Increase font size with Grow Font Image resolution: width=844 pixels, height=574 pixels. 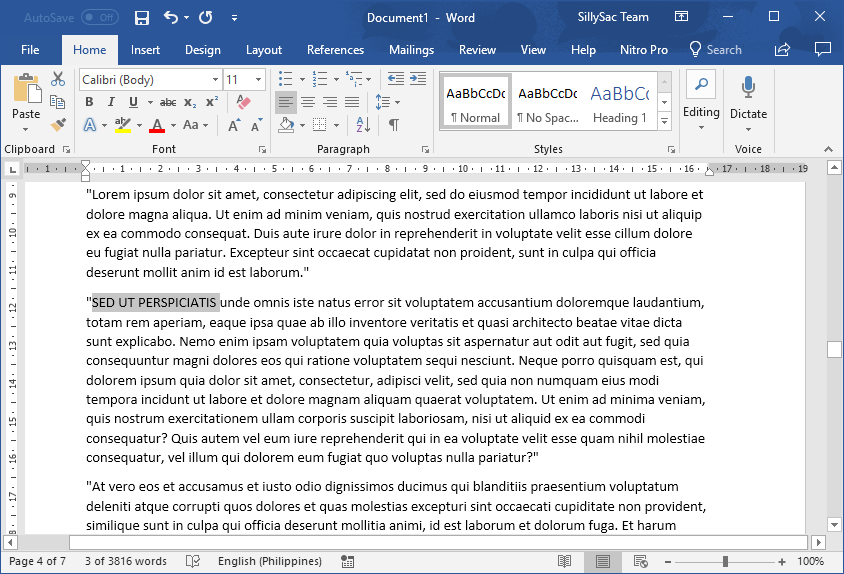[x=234, y=125]
